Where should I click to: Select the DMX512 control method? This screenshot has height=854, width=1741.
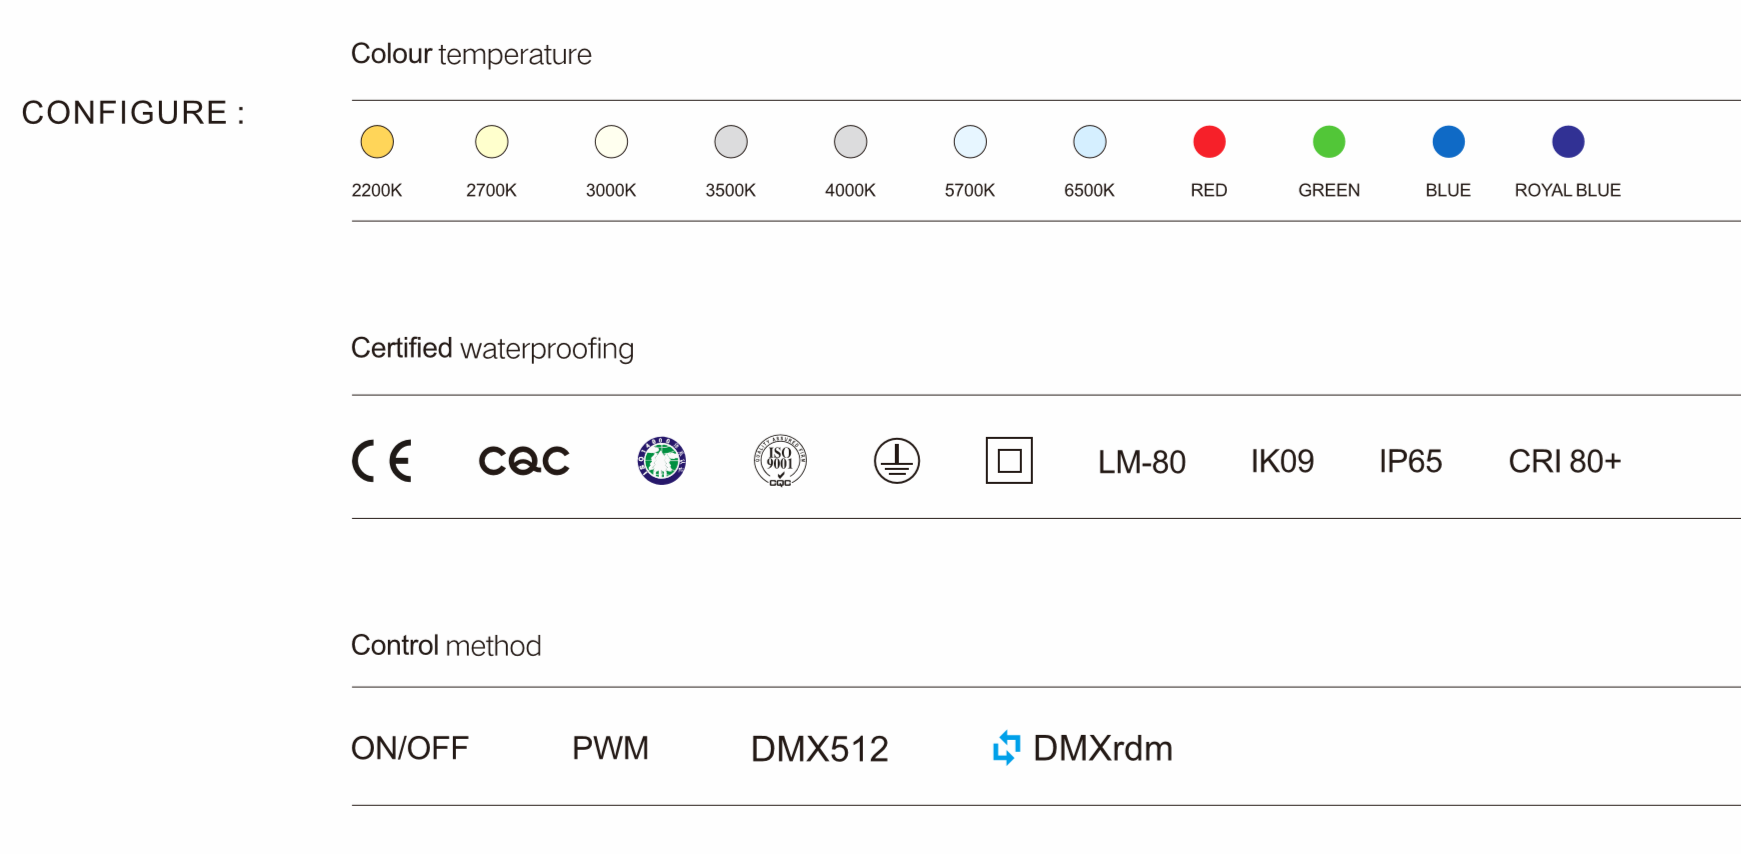pyautogui.click(x=820, y=749)
